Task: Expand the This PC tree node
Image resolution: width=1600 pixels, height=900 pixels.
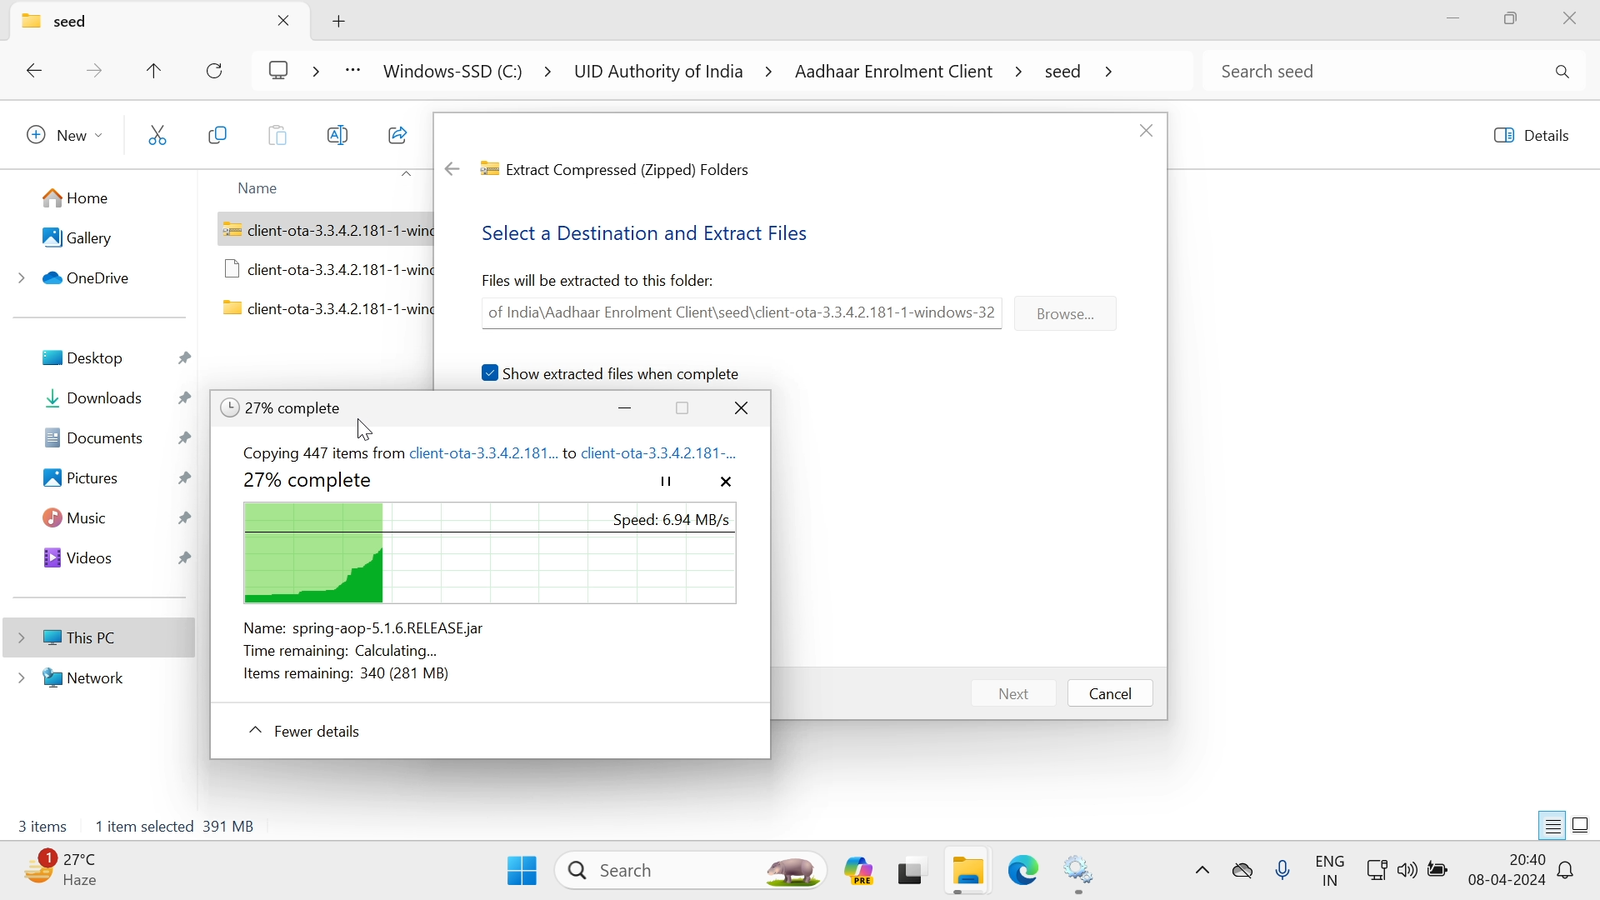Action: coord(21,638)
